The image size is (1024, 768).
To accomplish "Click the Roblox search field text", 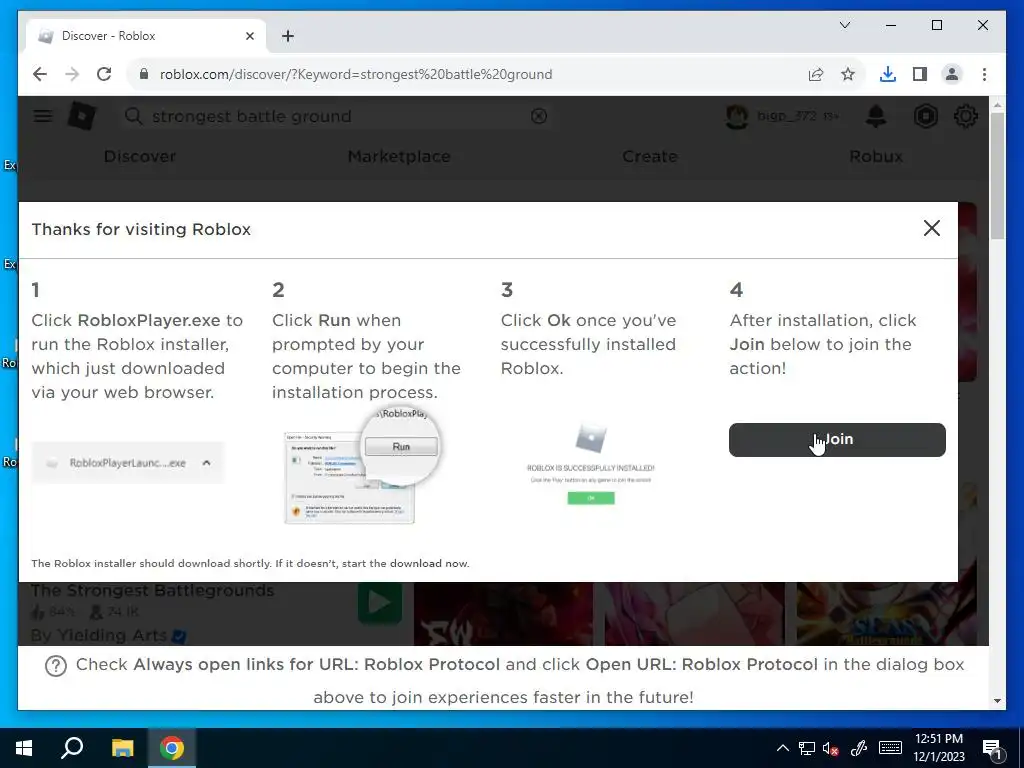I will [x=252, y=116].
